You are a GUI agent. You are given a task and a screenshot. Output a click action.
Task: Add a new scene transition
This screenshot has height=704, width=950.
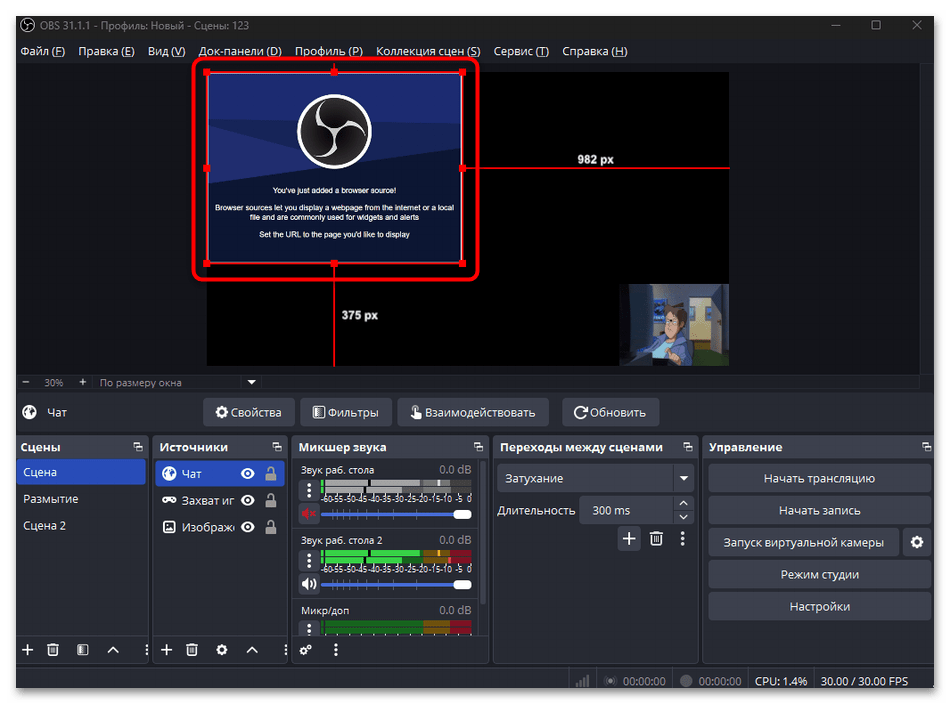tap(629, 539)
